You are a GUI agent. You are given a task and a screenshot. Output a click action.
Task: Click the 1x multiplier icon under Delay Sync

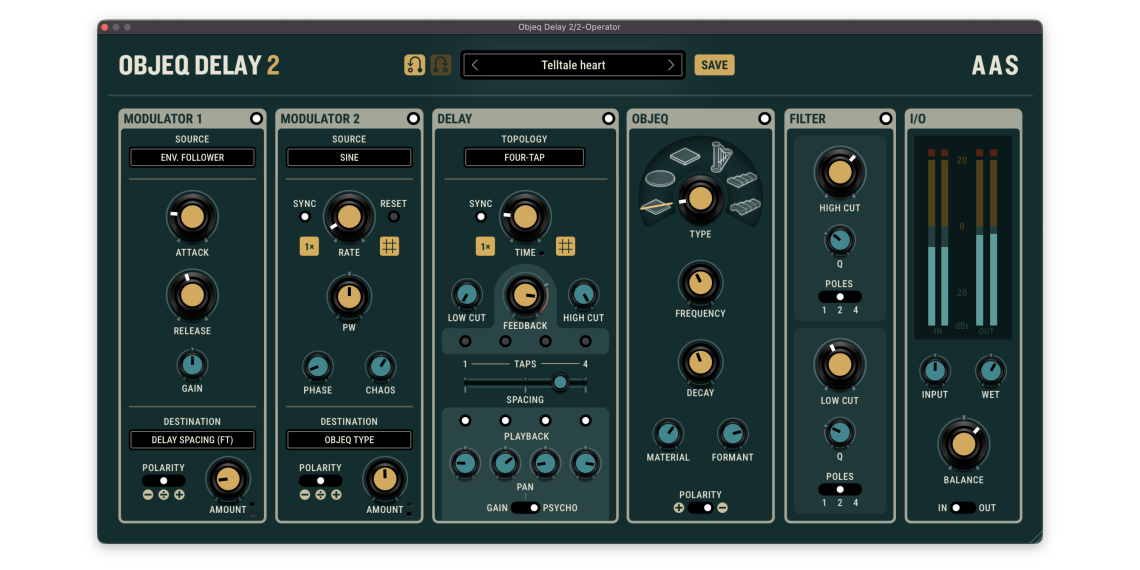pyautogui.click(x=485, y=247)
